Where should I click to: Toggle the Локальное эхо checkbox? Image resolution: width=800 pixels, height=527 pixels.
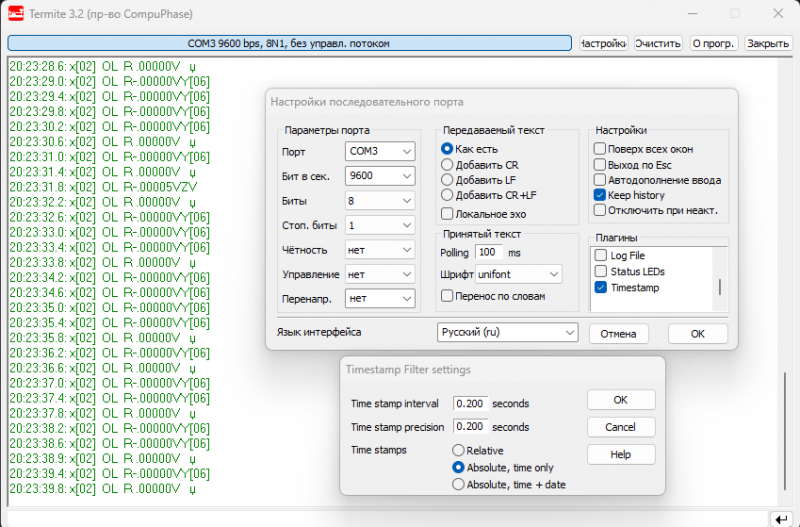(x=447, y=213)
